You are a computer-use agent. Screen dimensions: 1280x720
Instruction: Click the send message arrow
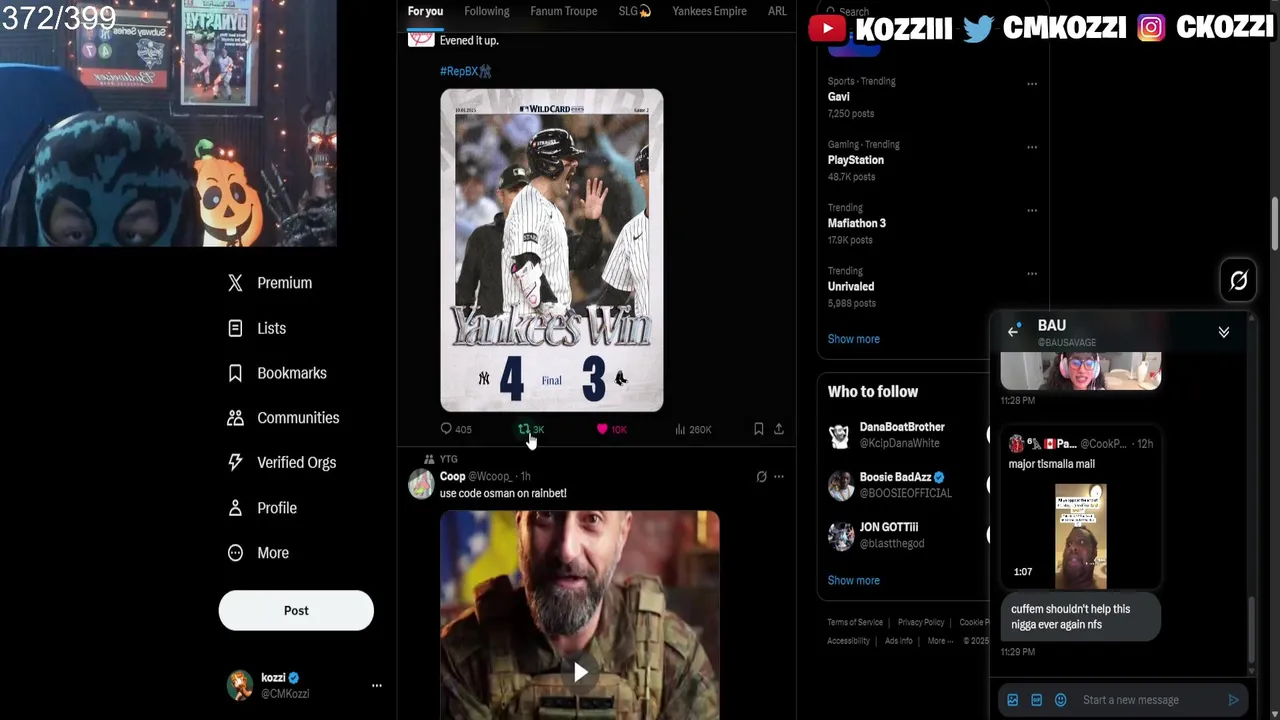pyautogui.click(x=1233, y=700)
